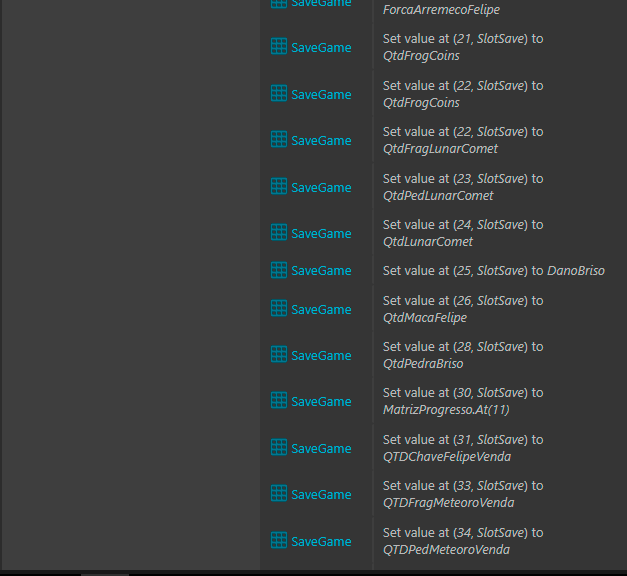Click the SaveGame array icon for index 21 QtdFrogCoins
The image size is (627, 576).
279,46
